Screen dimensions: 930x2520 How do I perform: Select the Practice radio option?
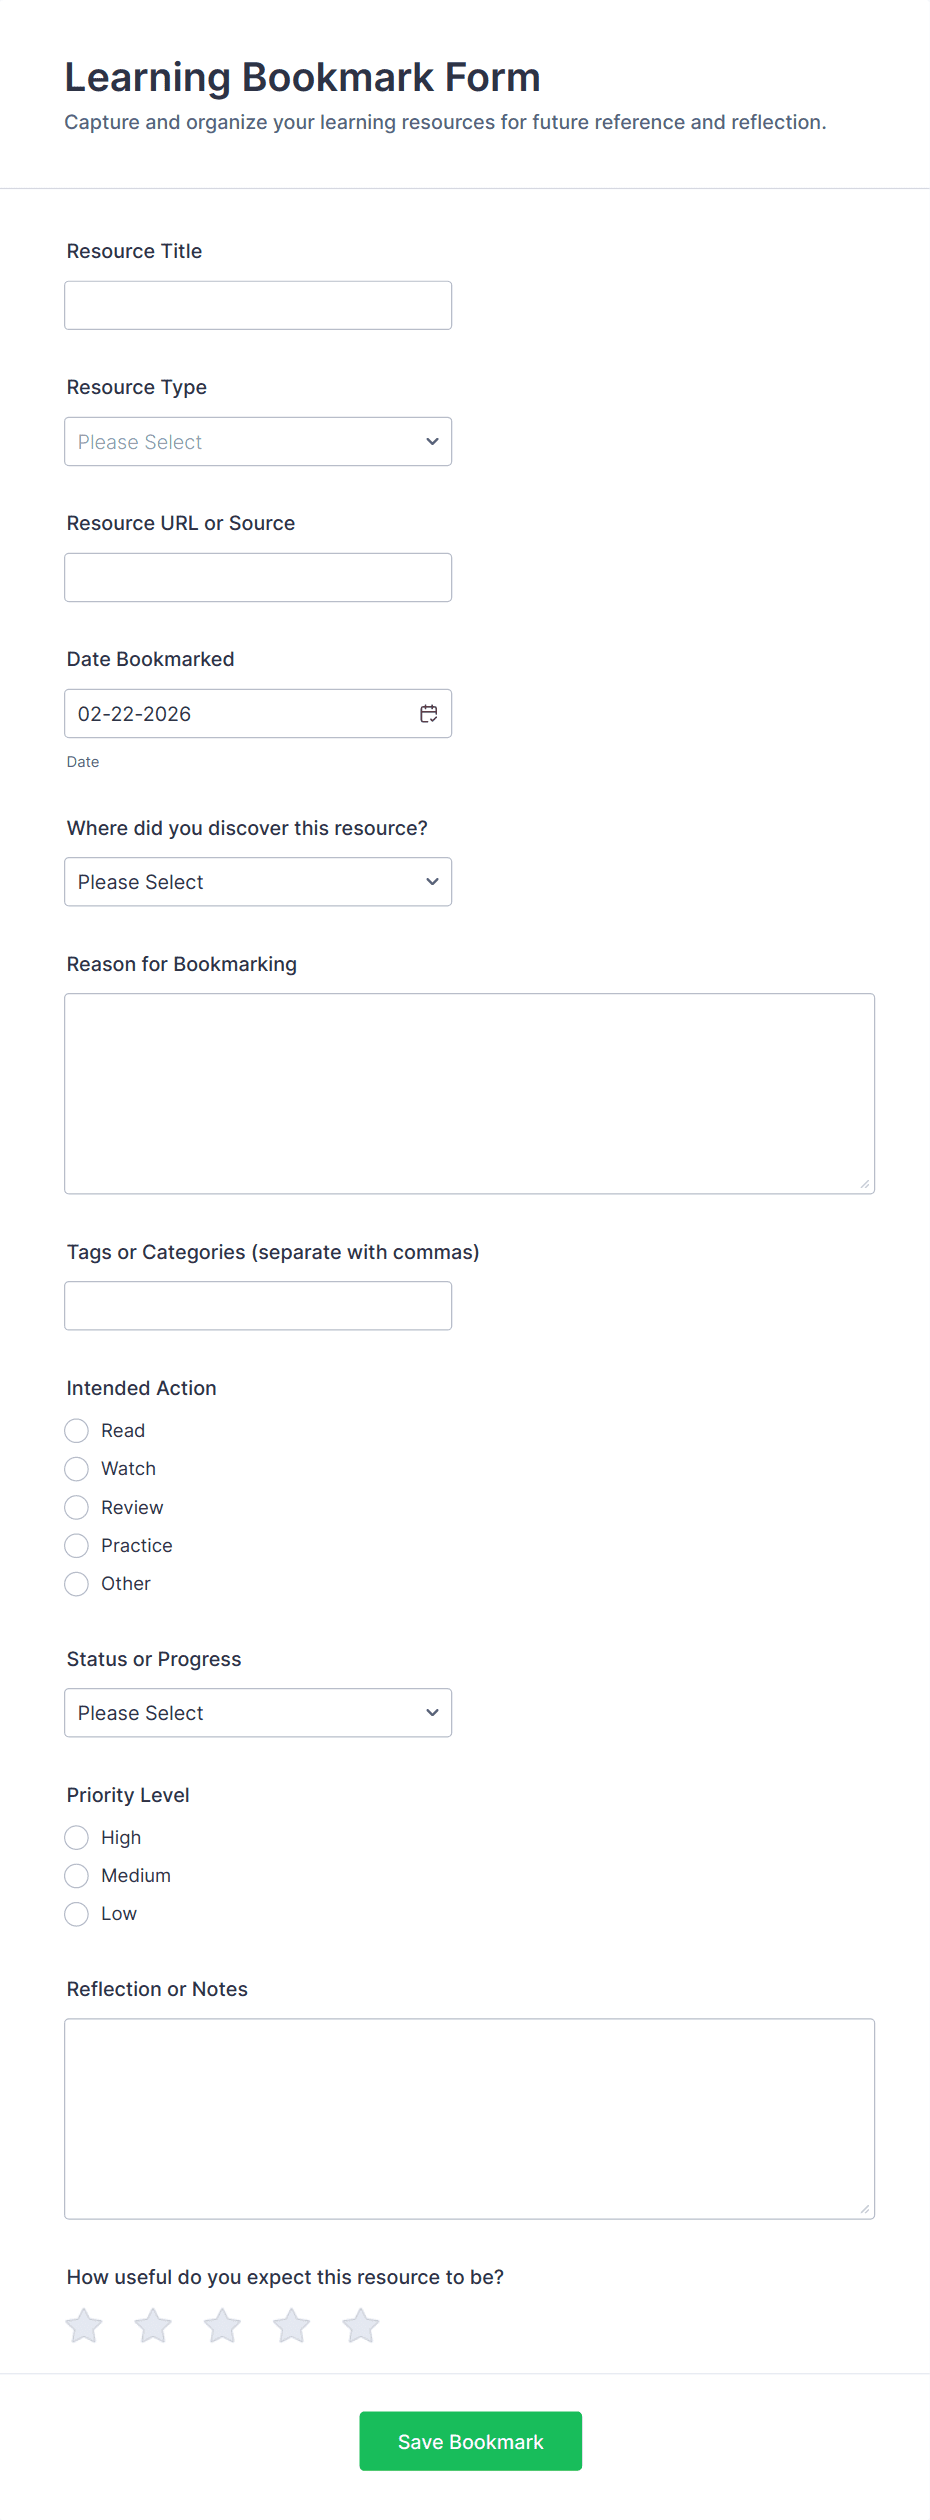(x=77, y=1546)
